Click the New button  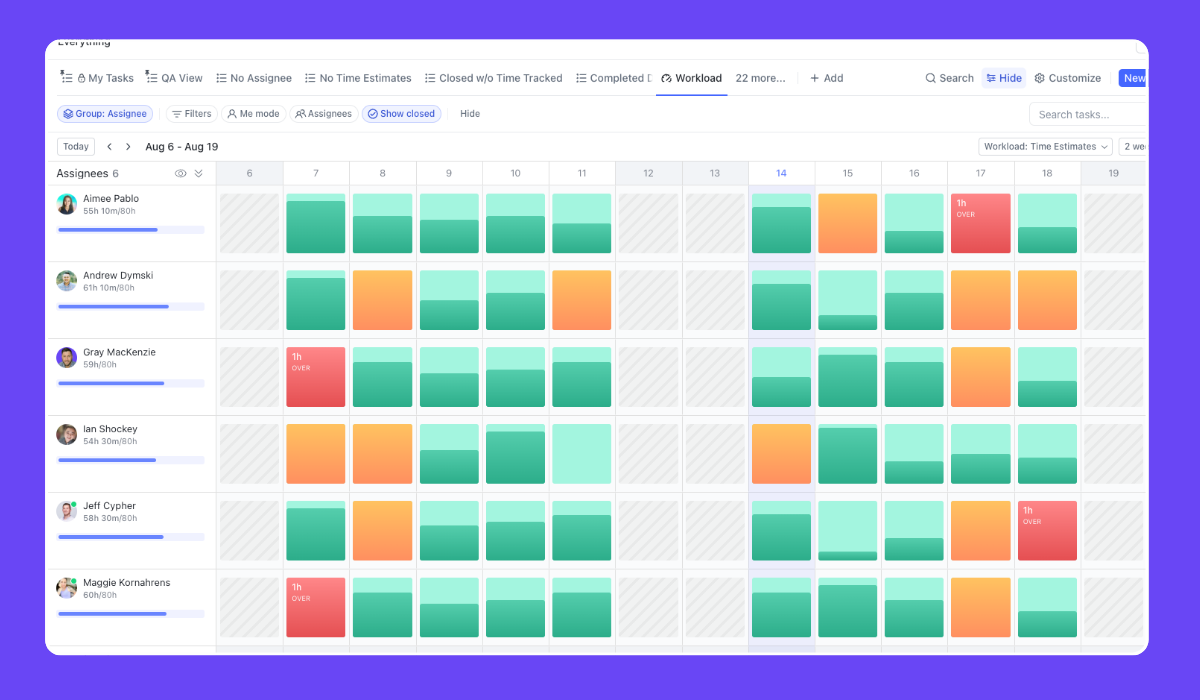pyautogui.click(x=1132, y=77)
